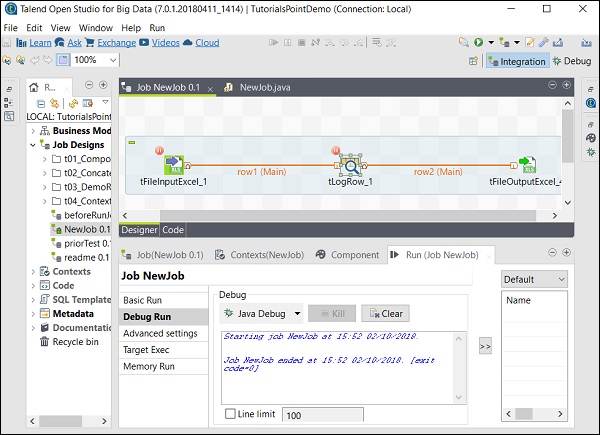The image size is (600, 435).
Task: Click the Videos link
Action: (165, 43)
